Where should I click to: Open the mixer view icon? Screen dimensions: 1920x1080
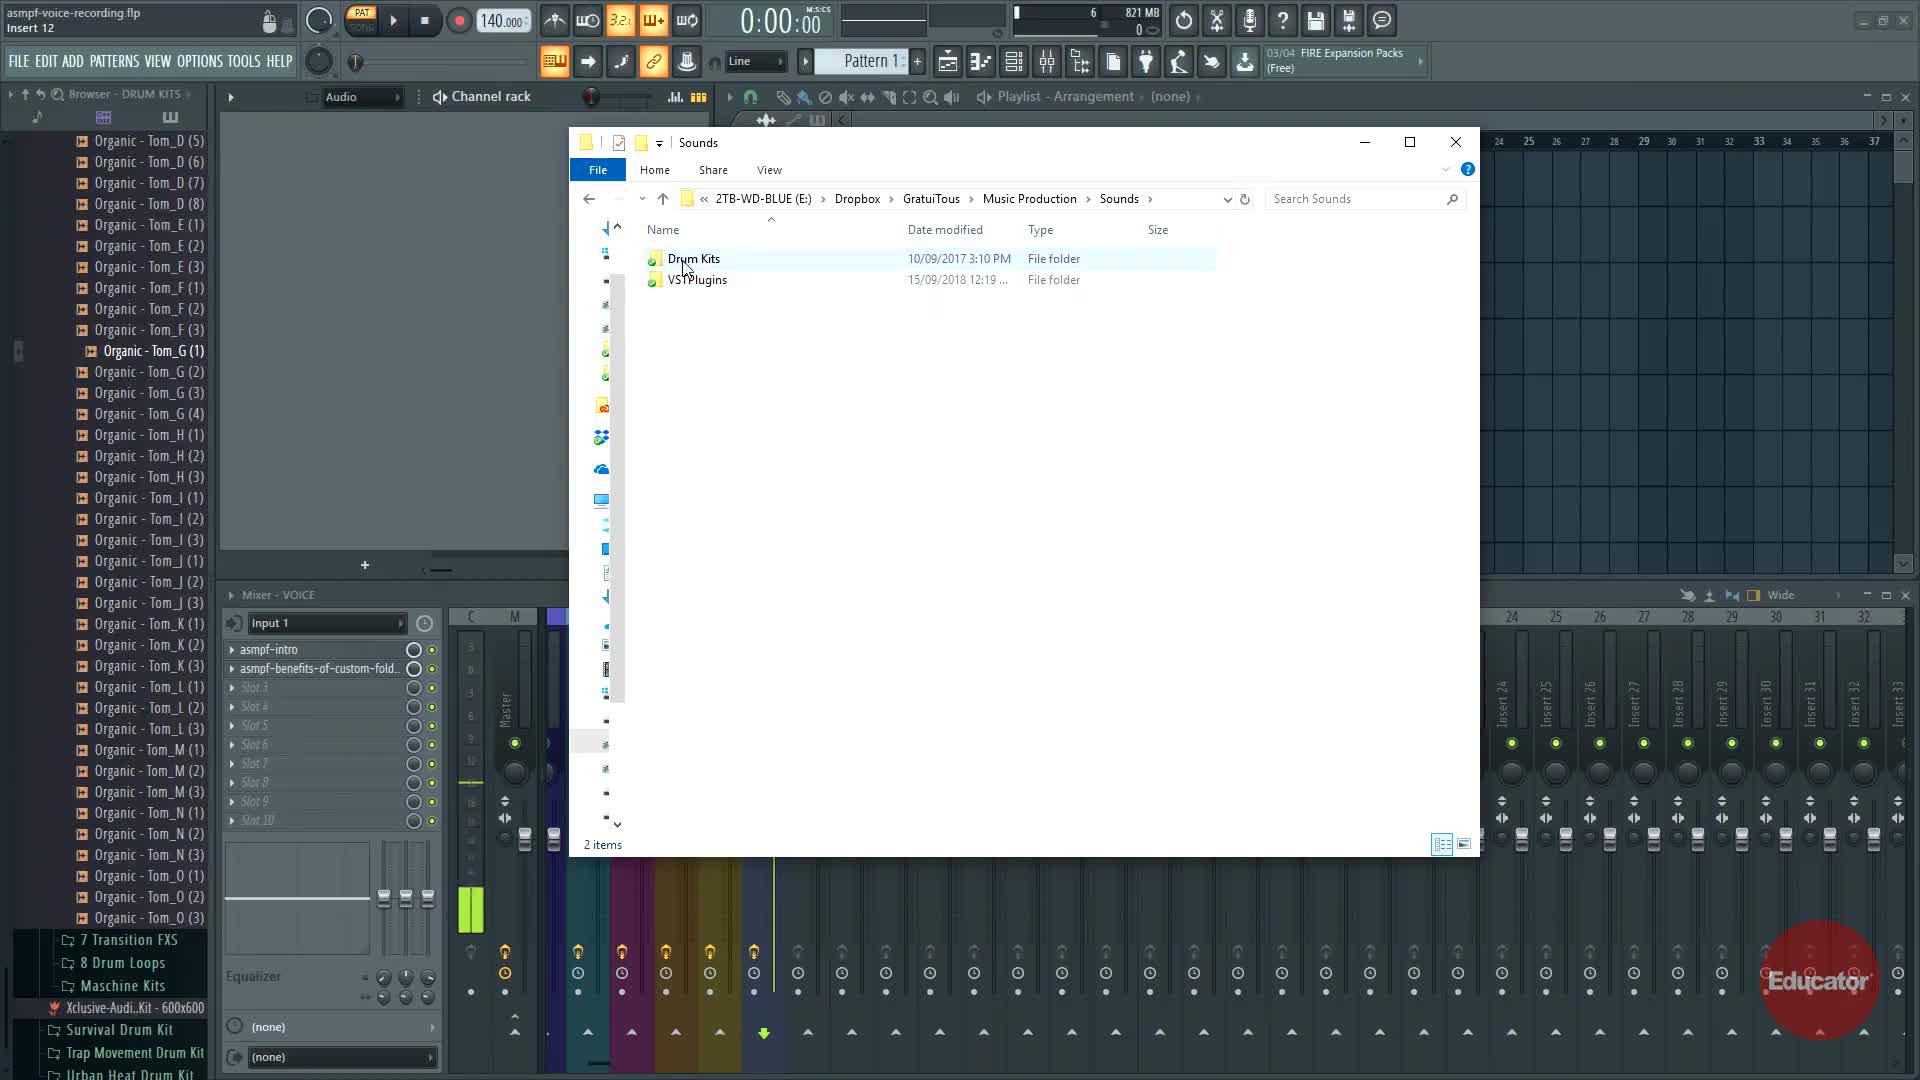tap(1047, 62)
